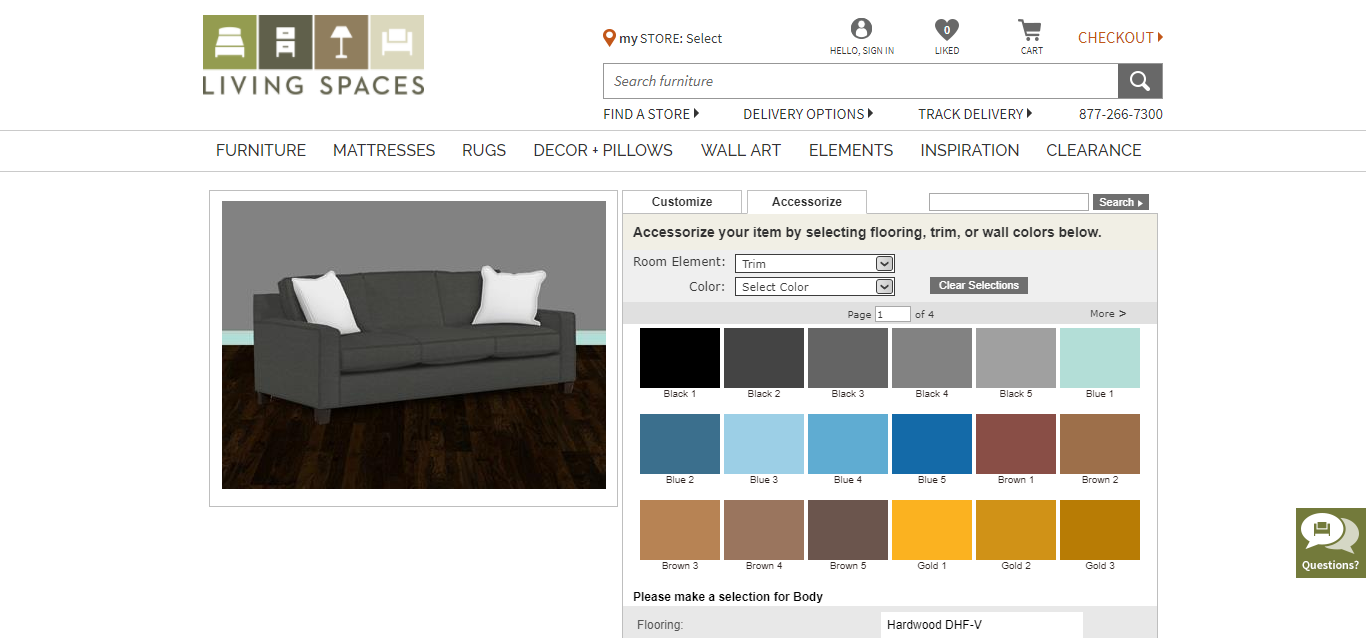Image resolution: width=1366 pixels, height=638 pixels.
Task: Select the Gold 1 swatch
Action: 932,530
